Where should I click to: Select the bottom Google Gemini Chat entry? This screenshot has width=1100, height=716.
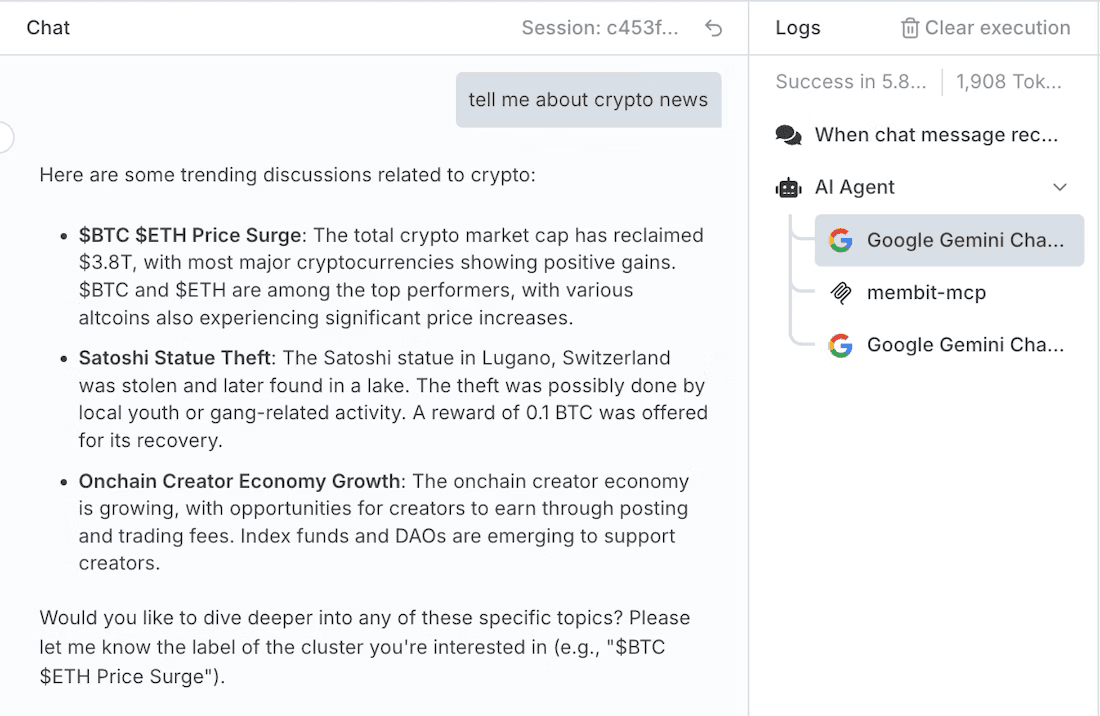point(964,345)
